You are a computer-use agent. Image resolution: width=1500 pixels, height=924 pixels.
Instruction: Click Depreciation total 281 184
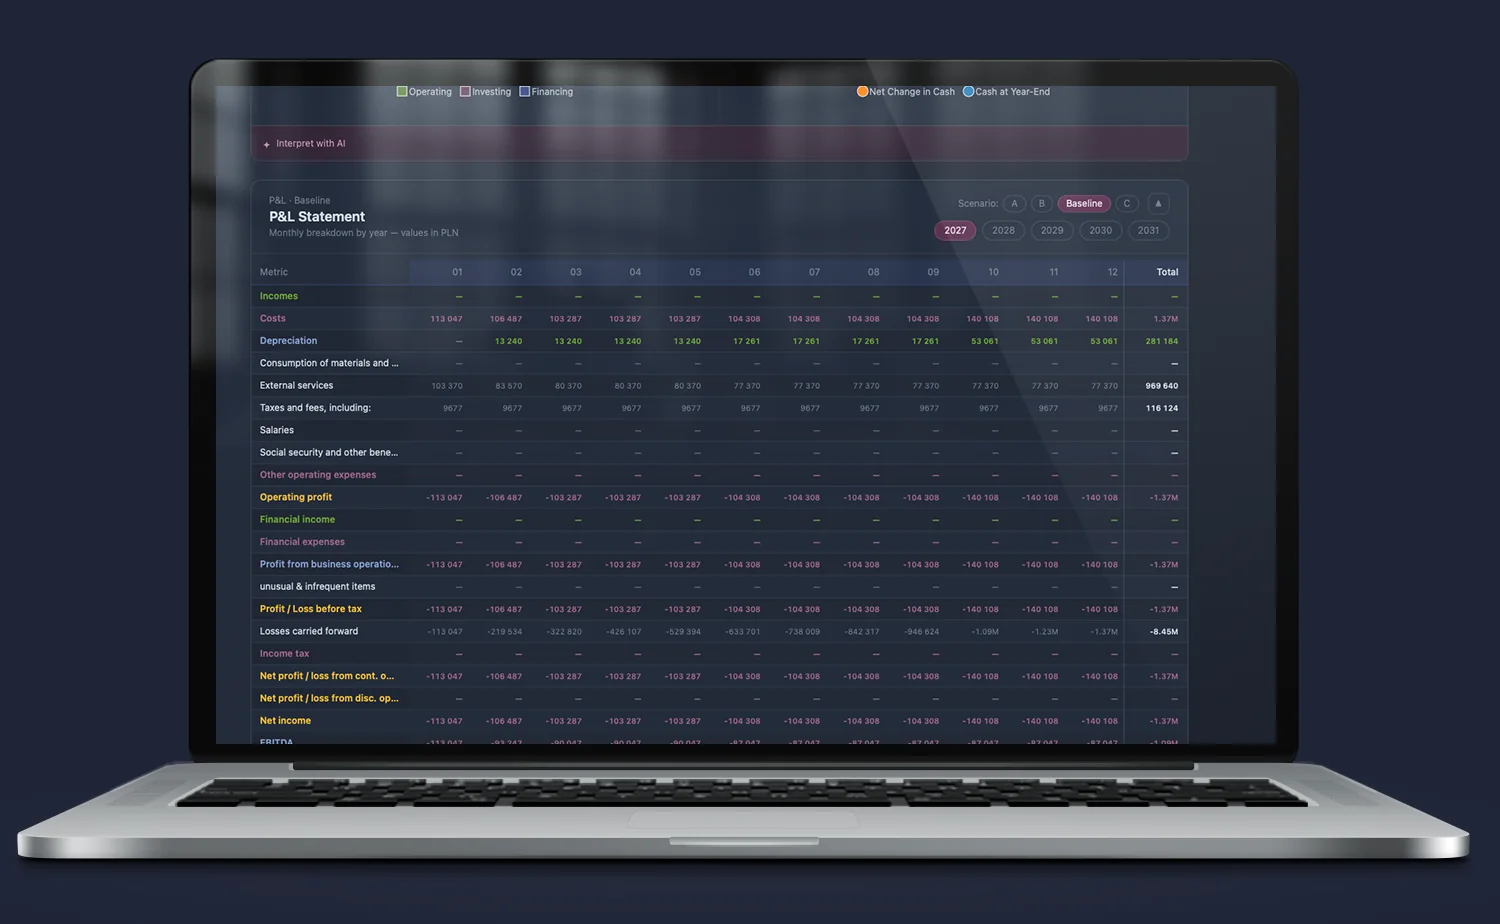click(1161, 341)
